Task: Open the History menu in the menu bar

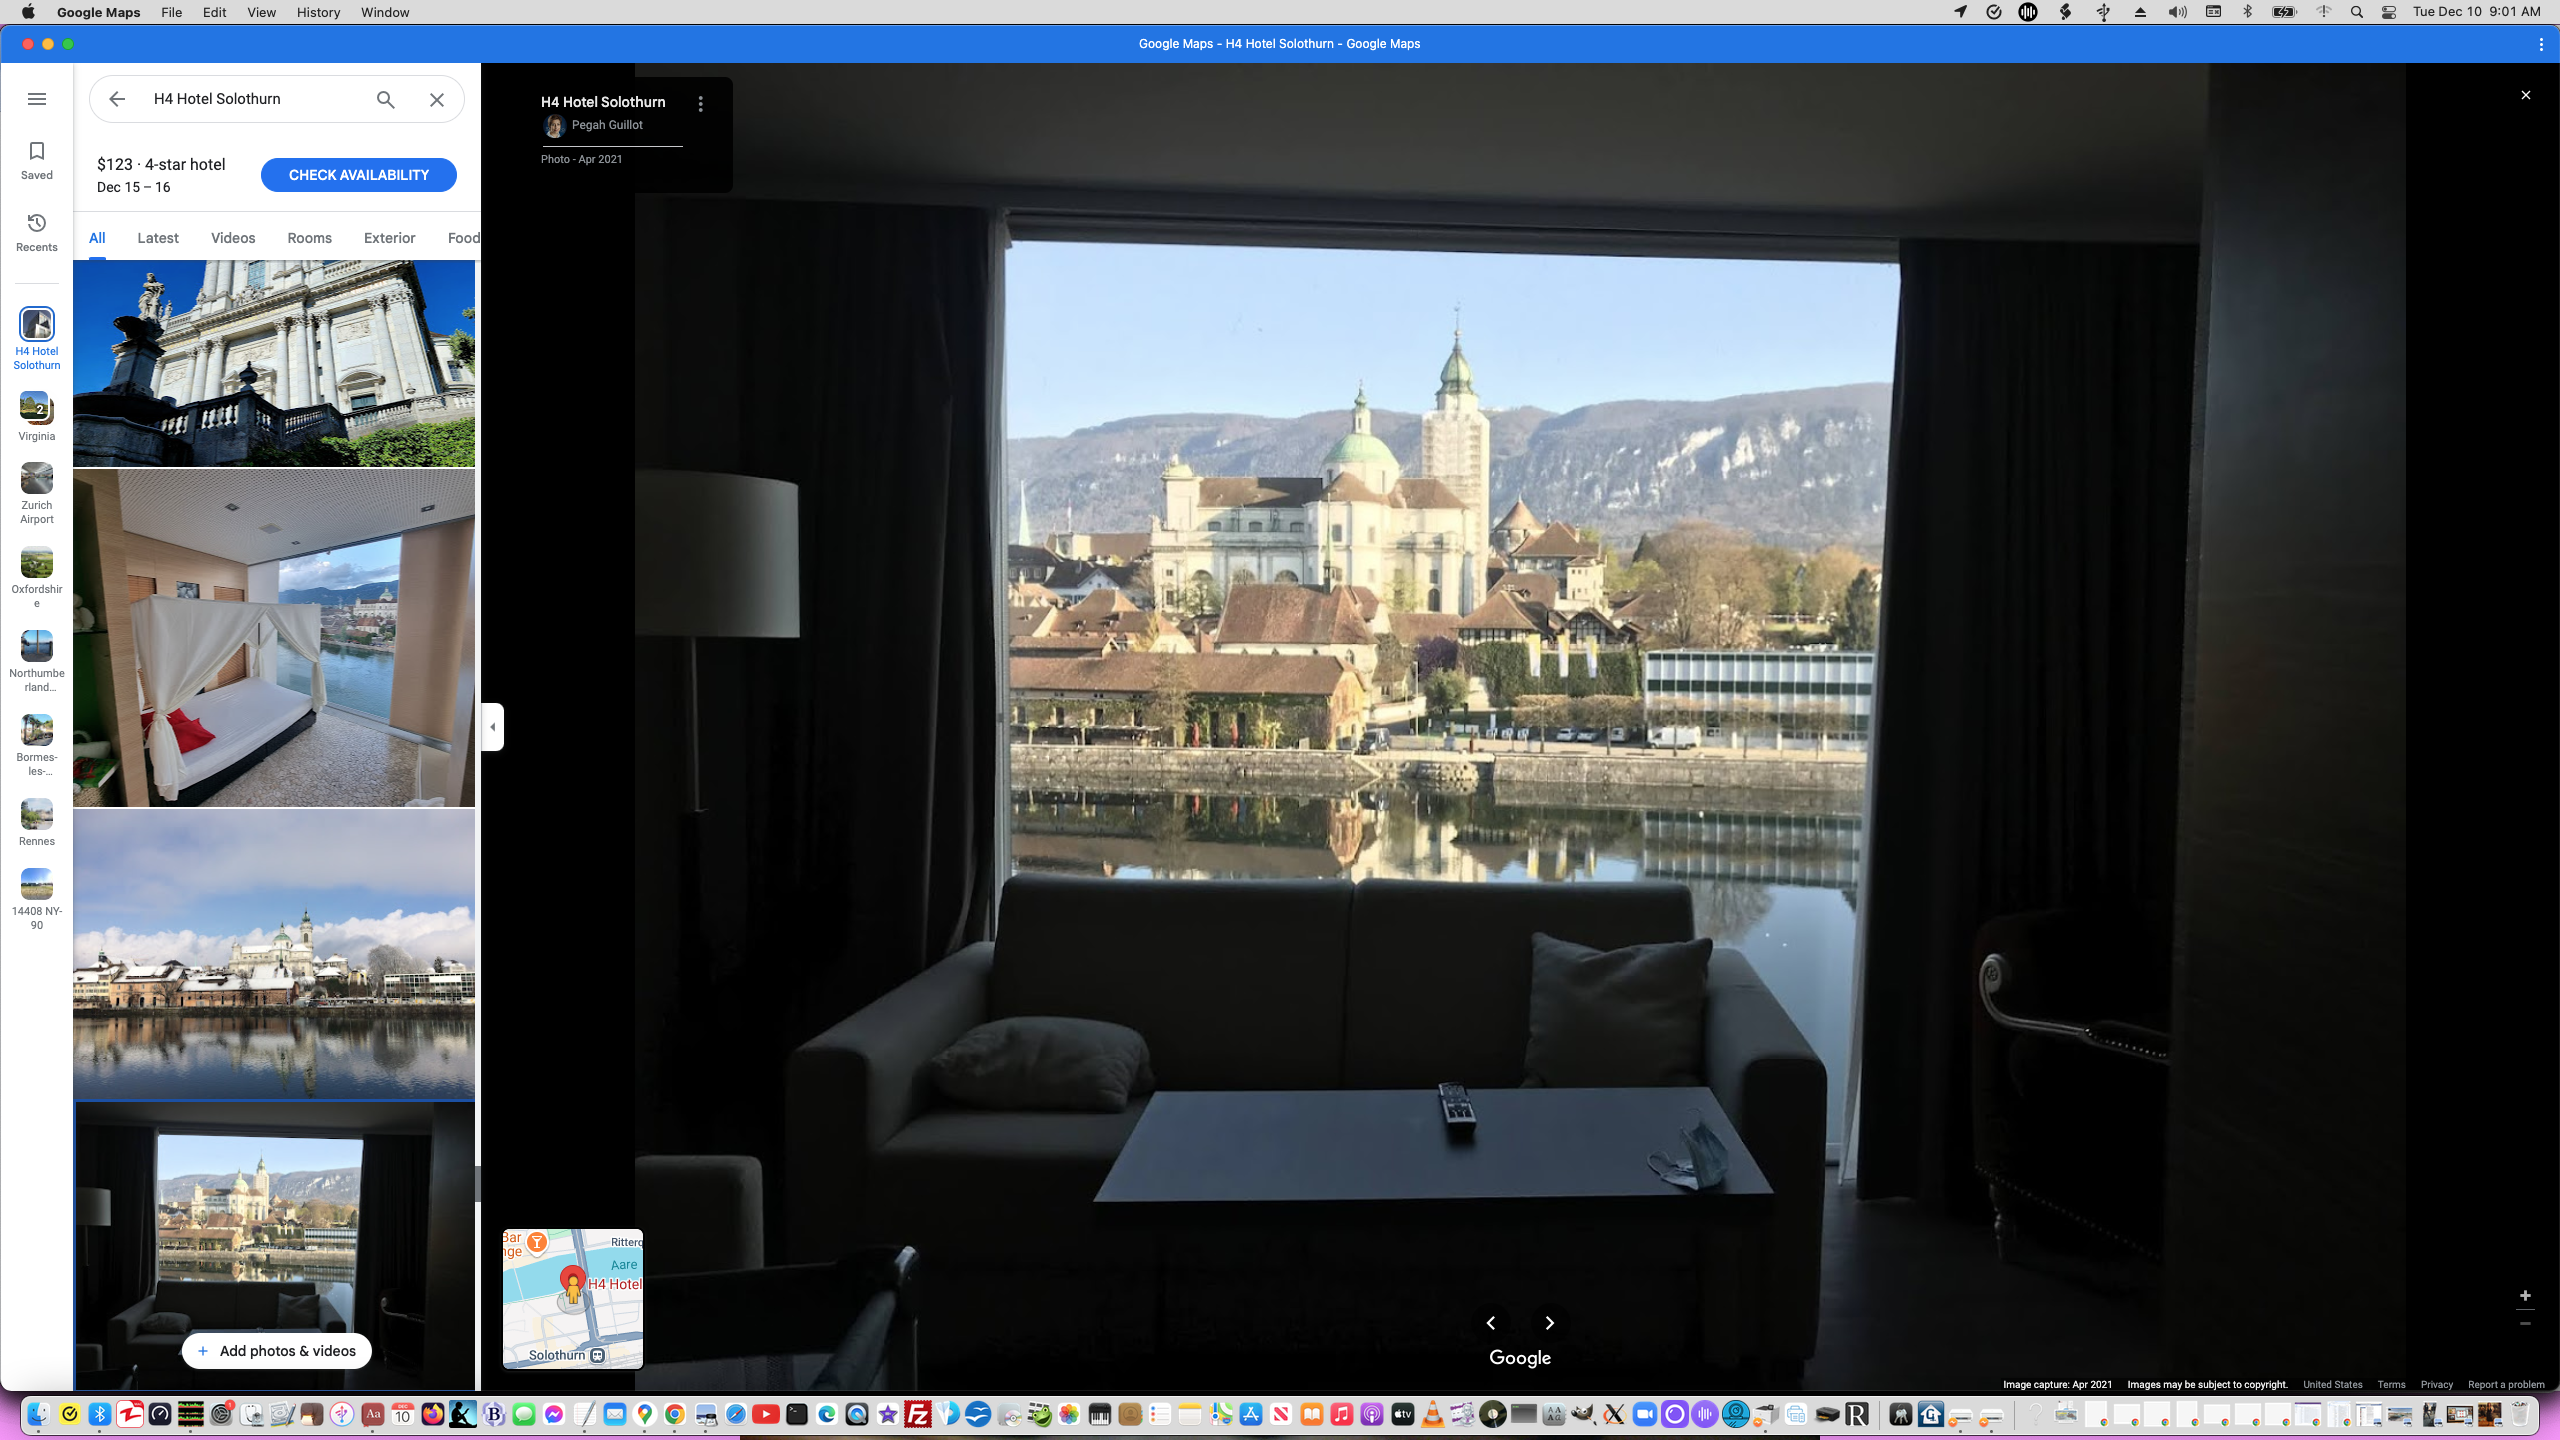Action: [x=317, y=12]
